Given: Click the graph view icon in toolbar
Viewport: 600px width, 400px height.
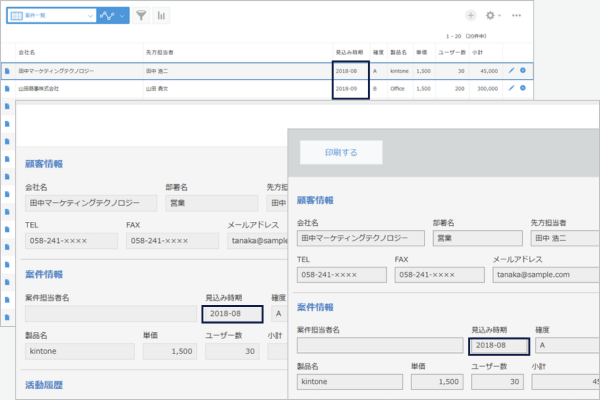Looking at the screenshot, I should [x=107, y=16].
